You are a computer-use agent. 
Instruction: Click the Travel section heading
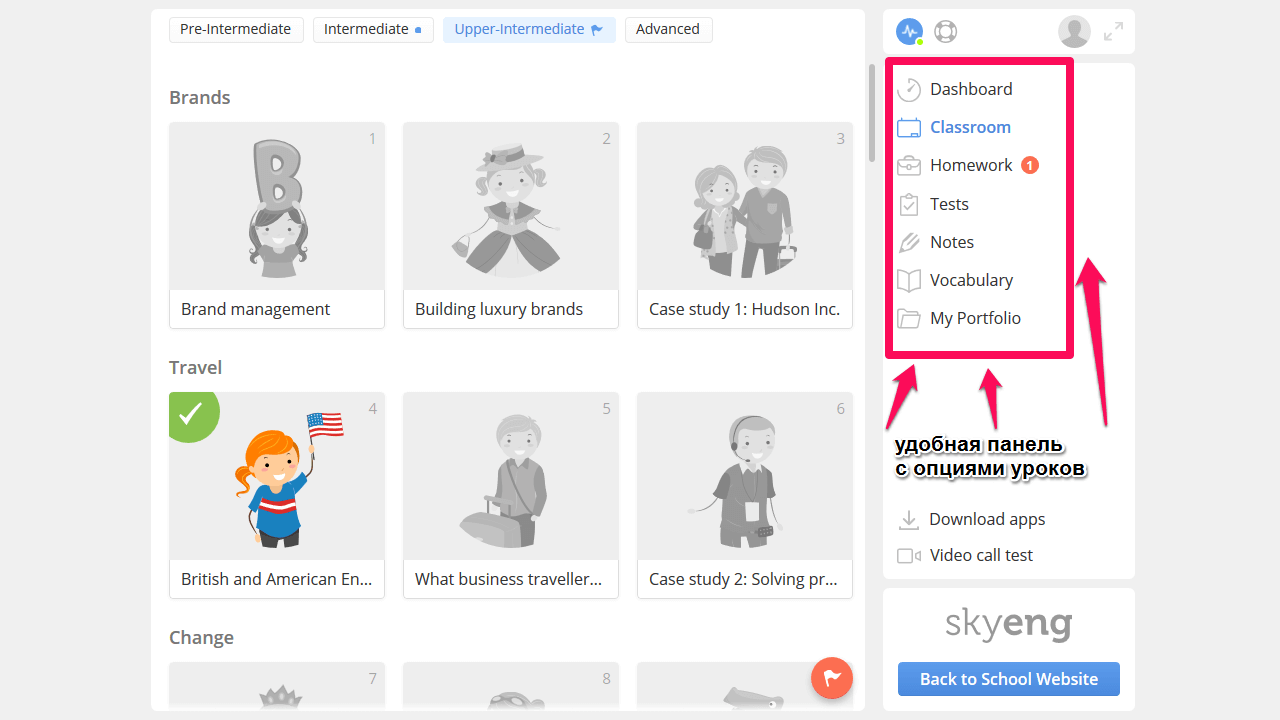pos(195,367)
